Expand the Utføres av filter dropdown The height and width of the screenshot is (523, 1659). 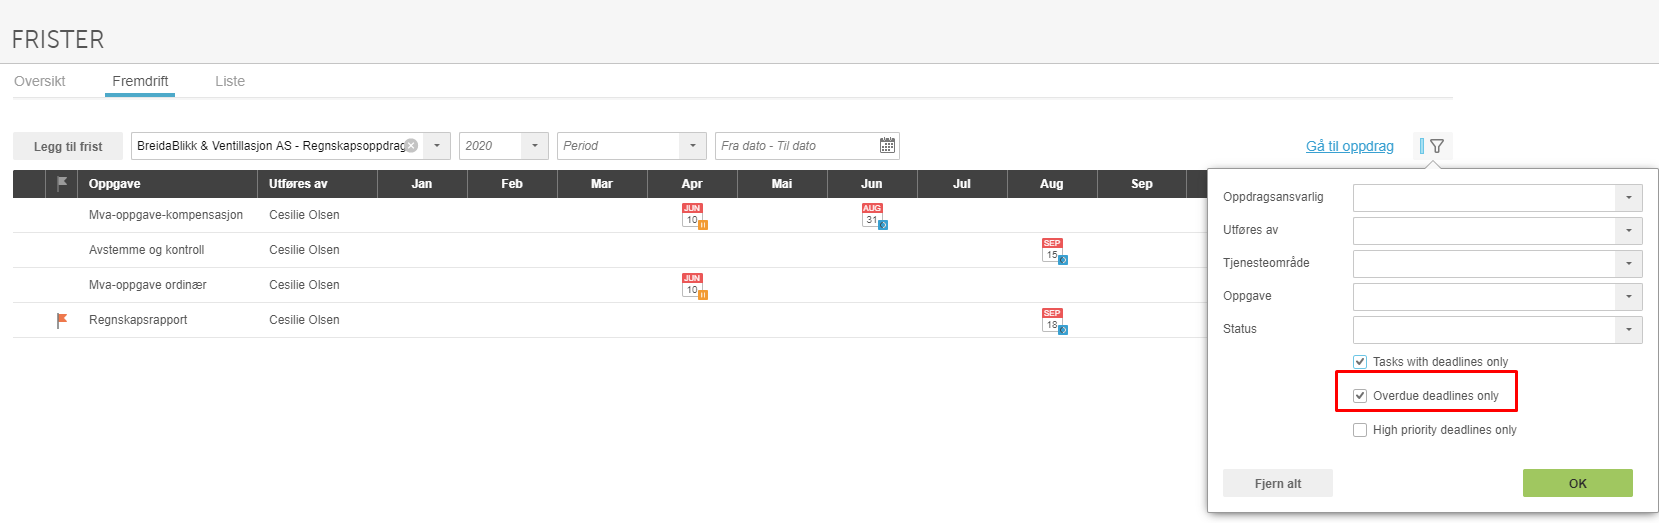1628,231
